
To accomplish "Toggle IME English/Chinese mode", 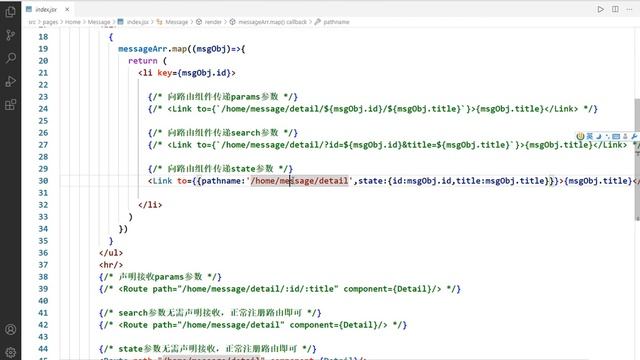I will 589,136.
